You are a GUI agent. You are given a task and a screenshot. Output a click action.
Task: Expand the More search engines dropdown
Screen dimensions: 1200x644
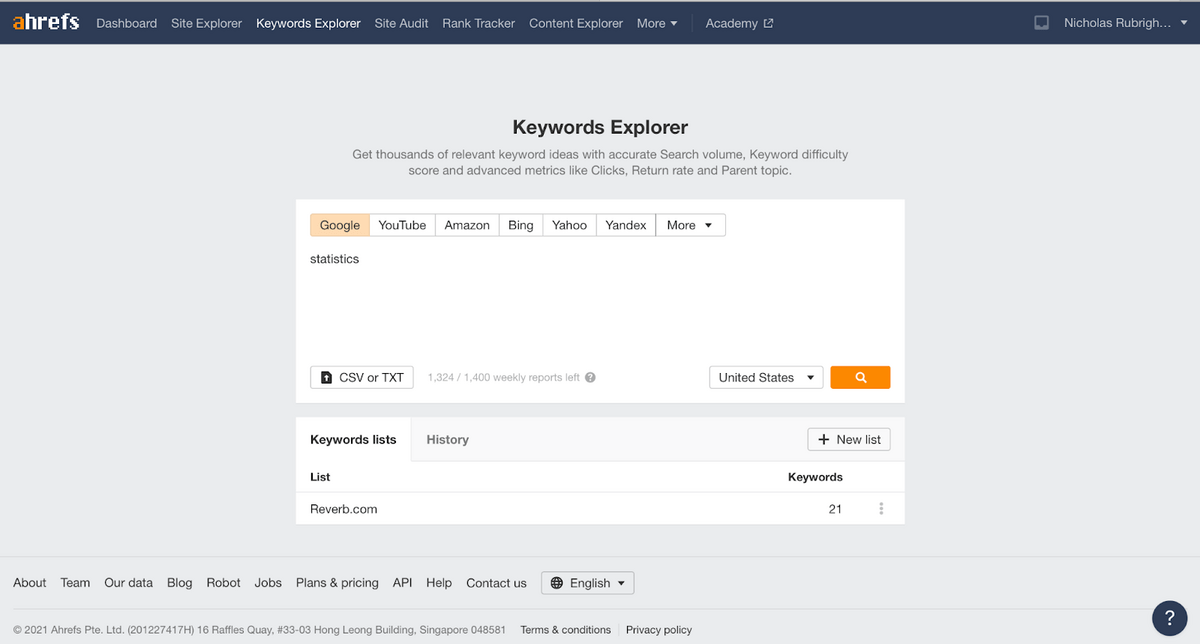point(690,225)
